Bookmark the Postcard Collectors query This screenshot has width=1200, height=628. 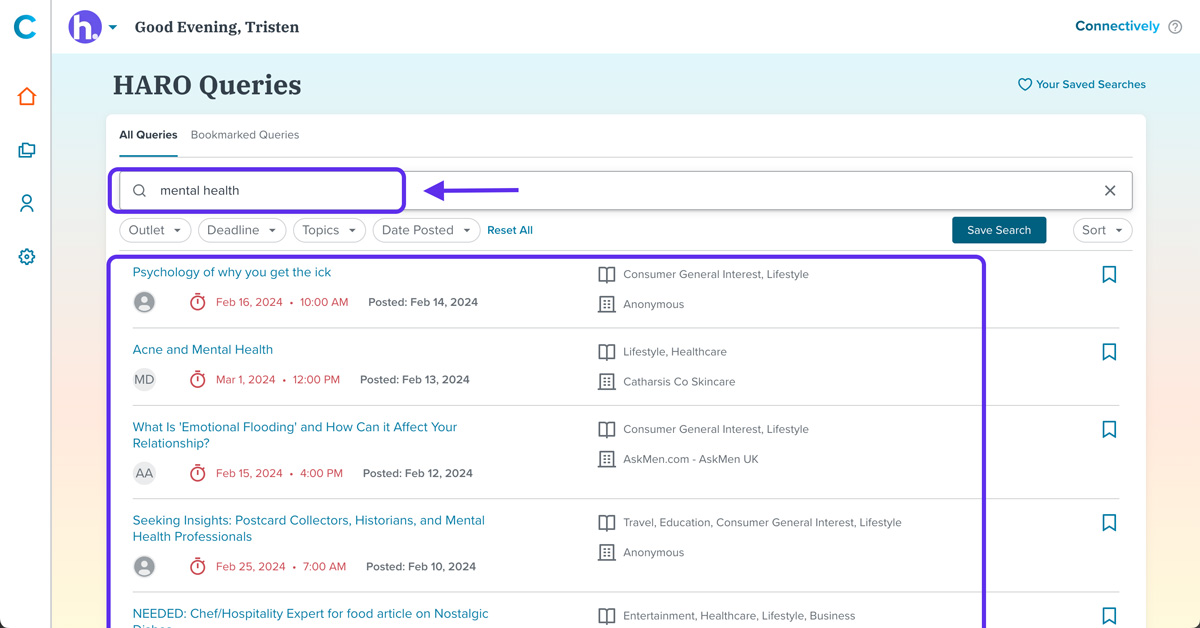tap(1109, 522)
